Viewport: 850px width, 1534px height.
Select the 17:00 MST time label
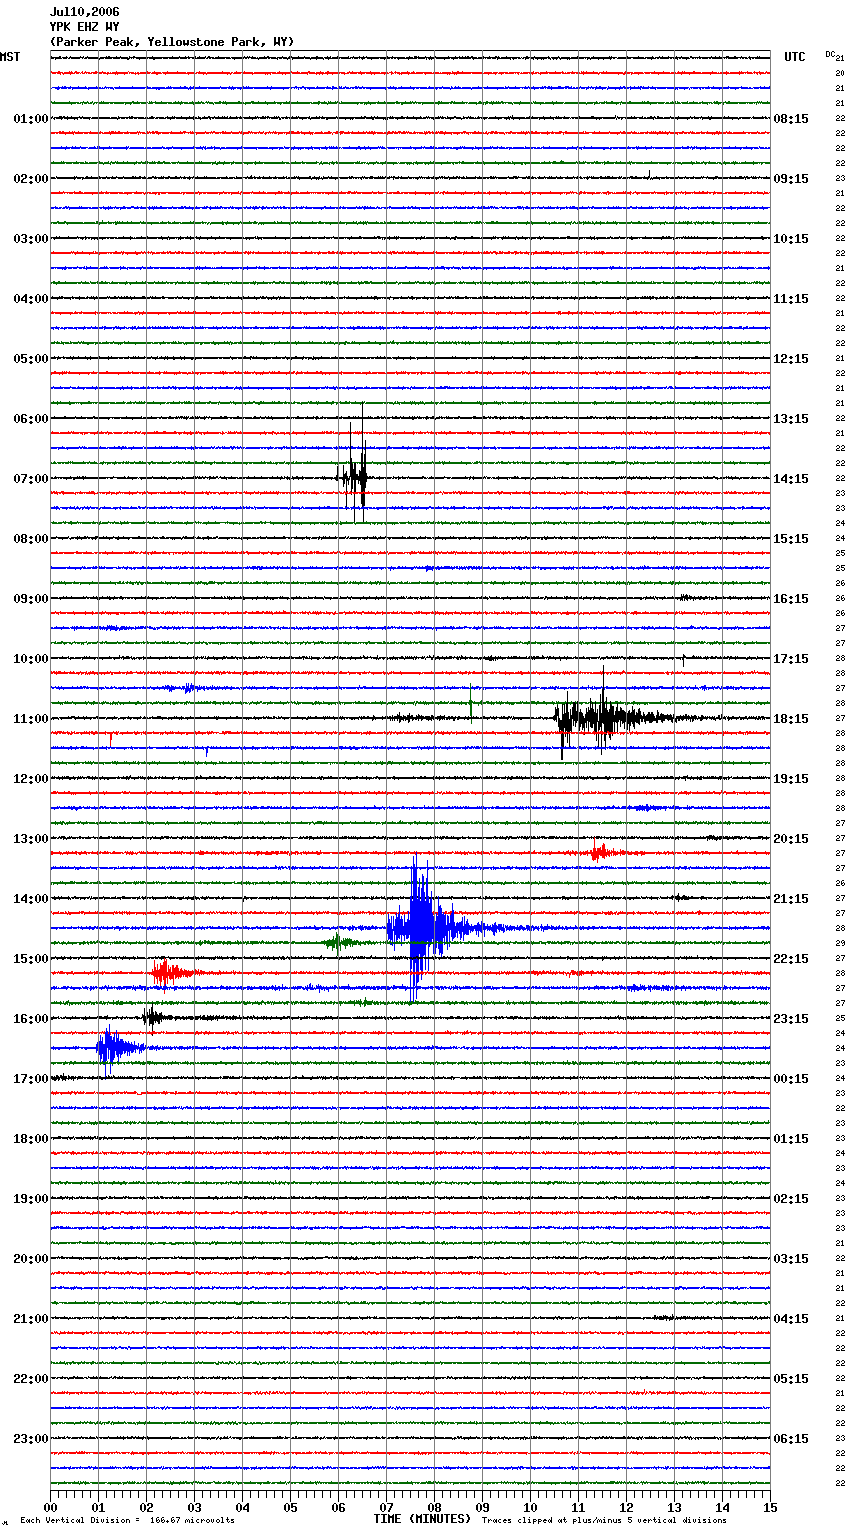31,1079
